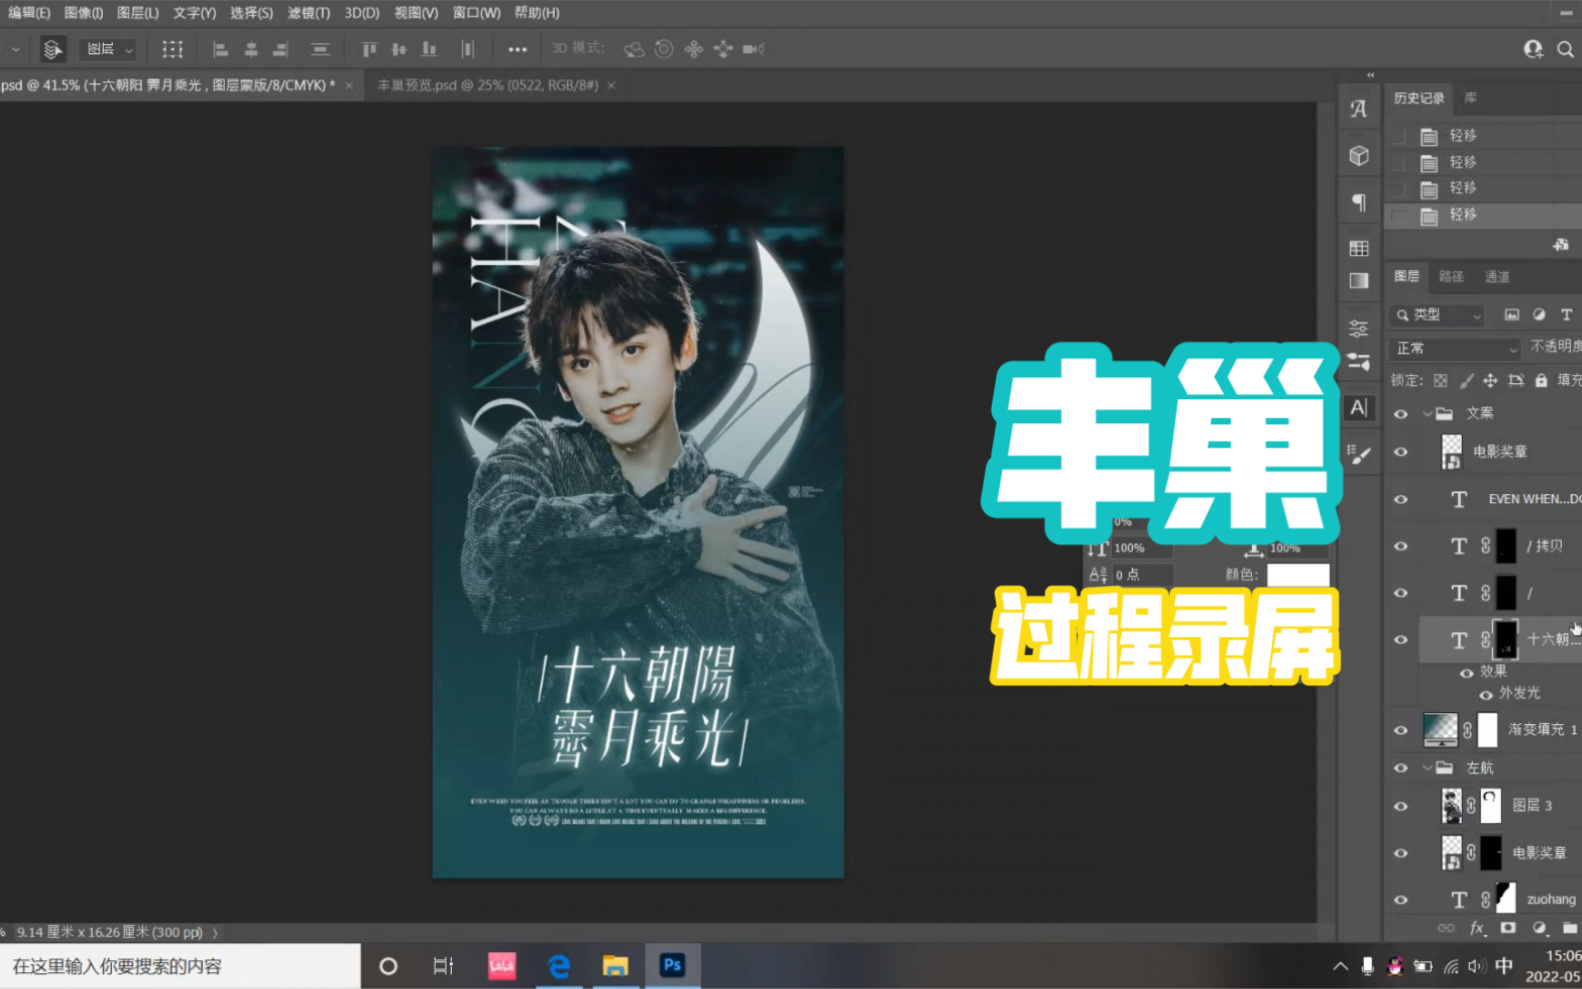Open 3D panel cube icon
Screen dimensions: 1582x989
(x=1358, y=156)
